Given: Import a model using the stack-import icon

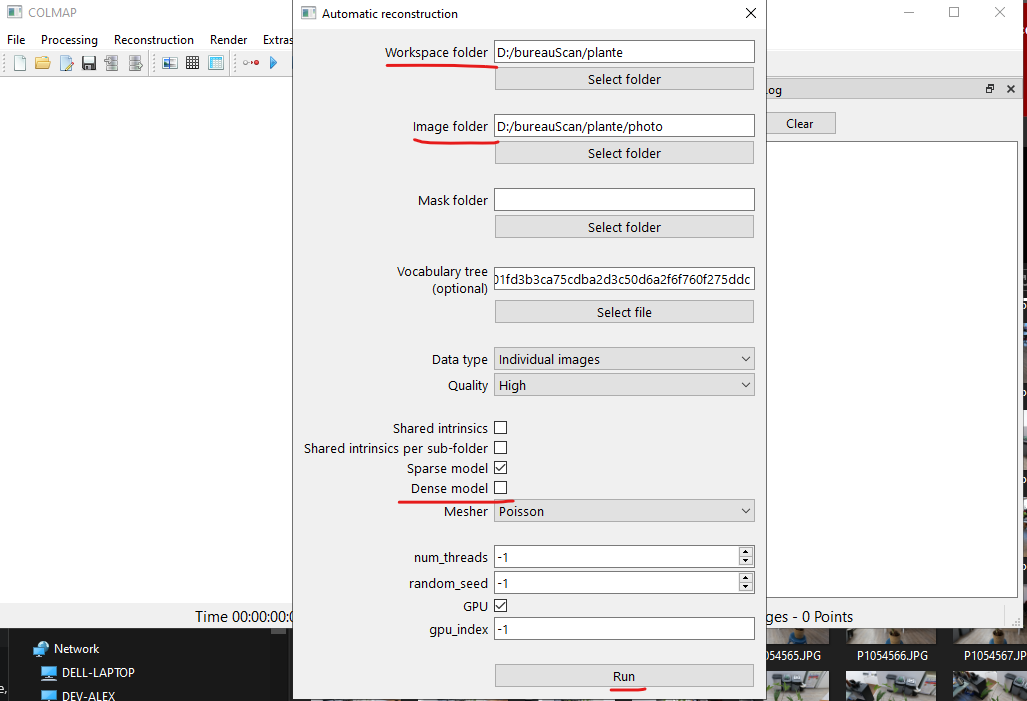Looking at the screenshot, I should tap(110, 62).
